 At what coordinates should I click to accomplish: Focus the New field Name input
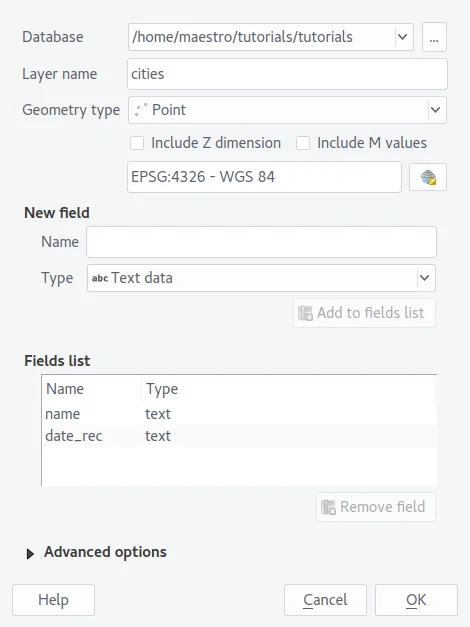pos(261,242)
